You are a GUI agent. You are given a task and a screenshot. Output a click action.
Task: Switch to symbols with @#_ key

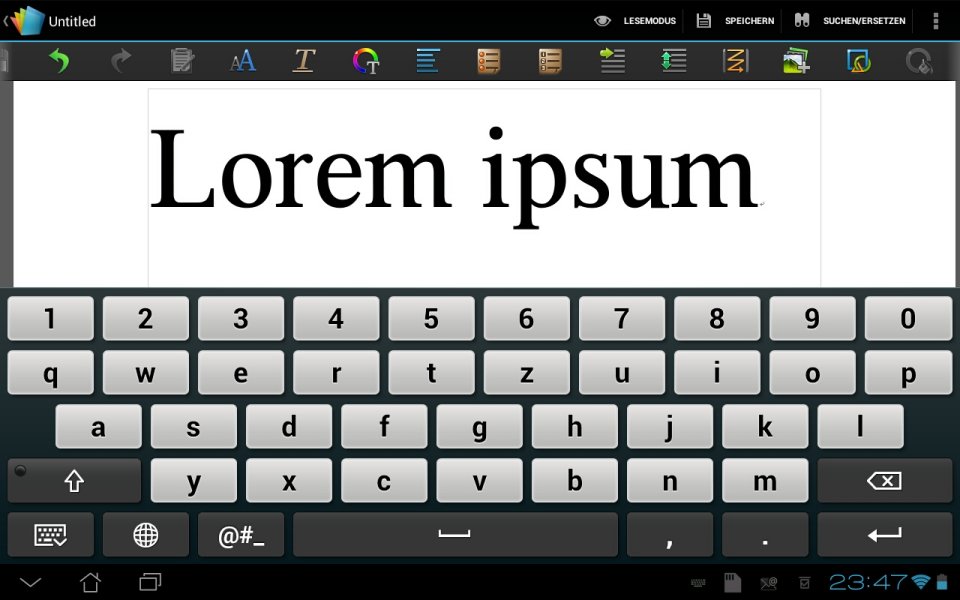coord(241,534)
